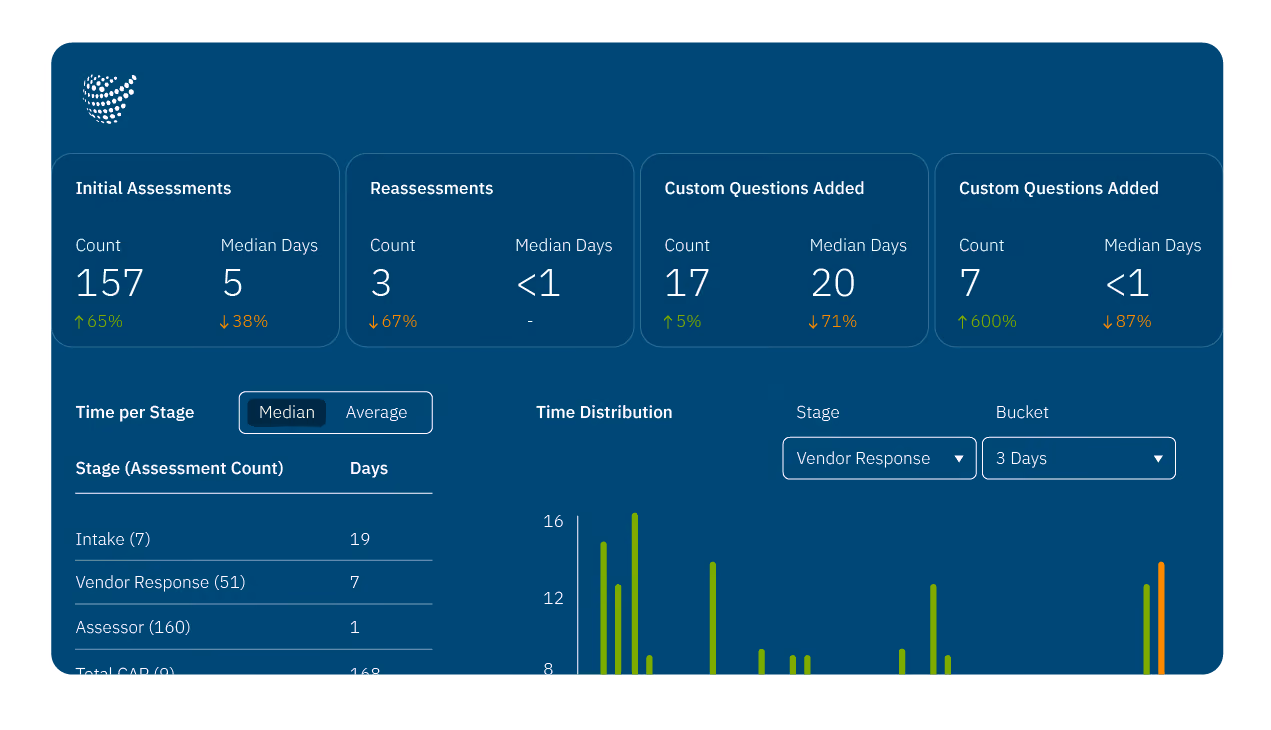Click the y-axis label 16
Viewport: 1271px width, 730px height.
[554, 521]
